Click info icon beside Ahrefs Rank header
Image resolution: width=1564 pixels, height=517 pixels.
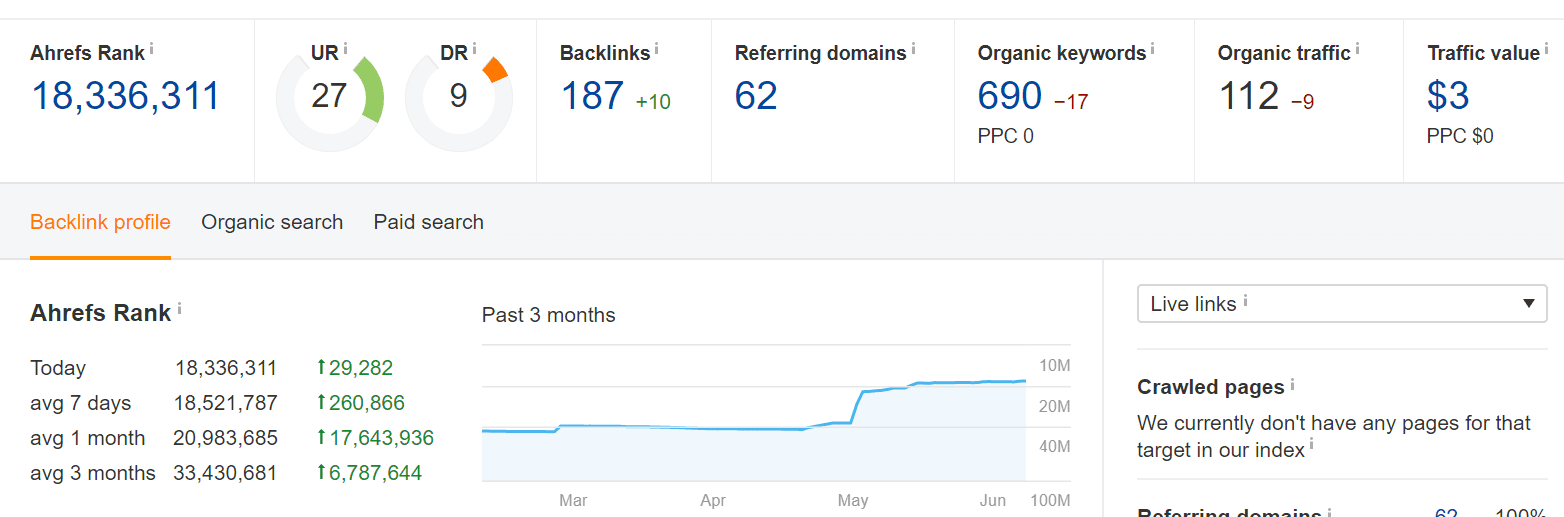click(152, 48)
